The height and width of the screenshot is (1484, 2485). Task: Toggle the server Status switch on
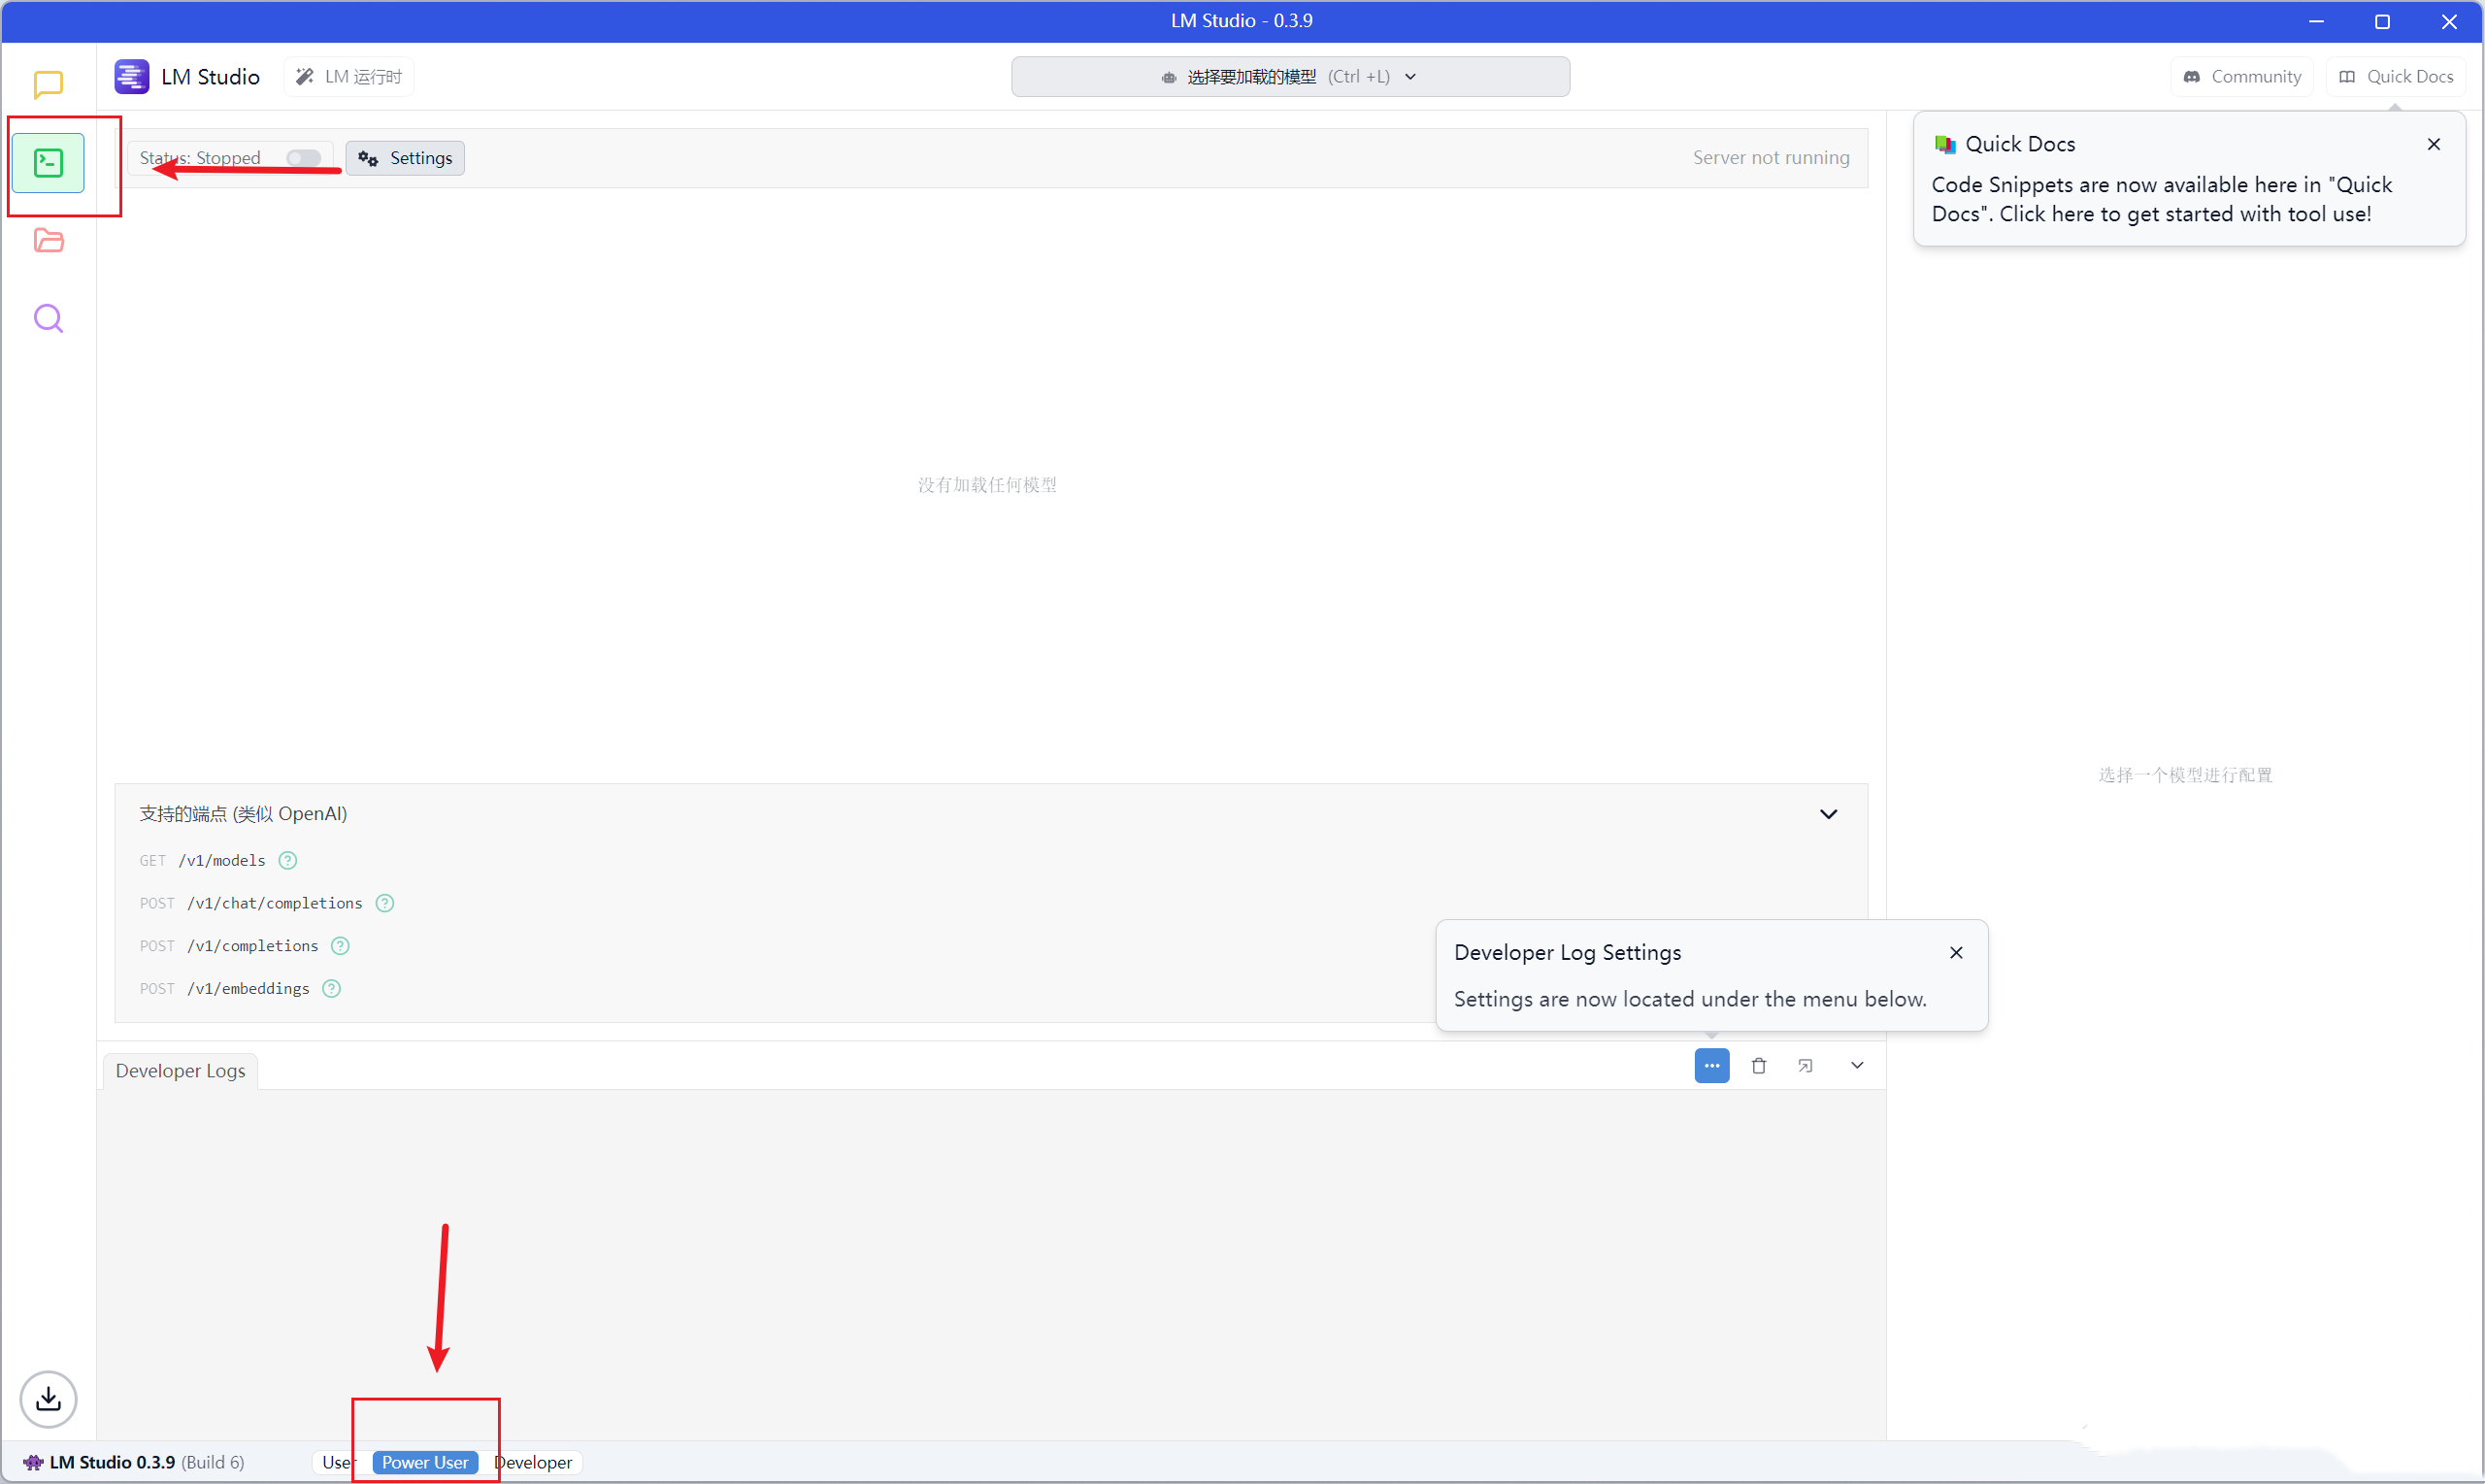[x=302, y=157]
